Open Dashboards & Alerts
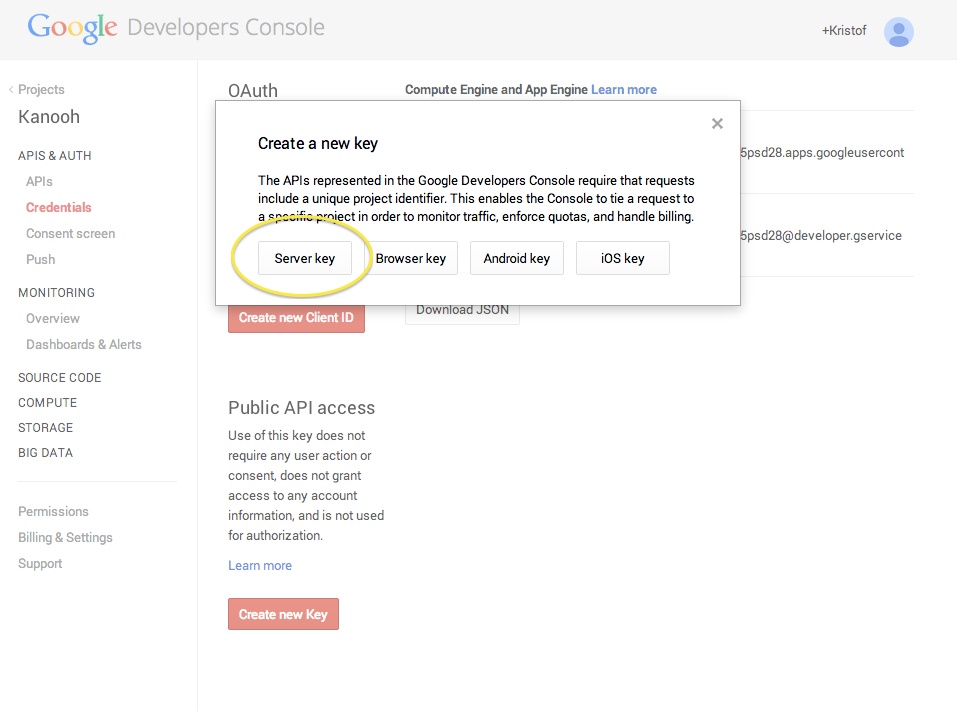The width and height of the screenshot is (957, 711). click(x=84, y=344)
